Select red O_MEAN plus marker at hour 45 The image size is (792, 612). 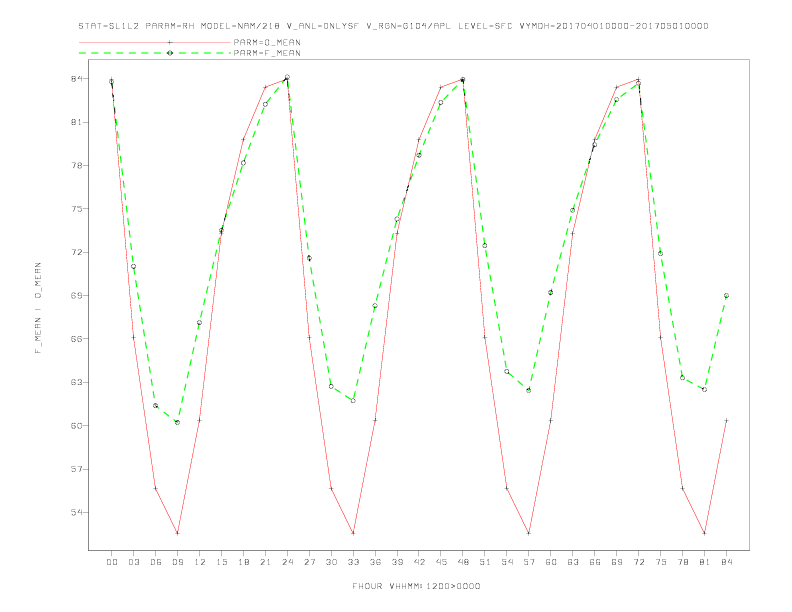441,87
